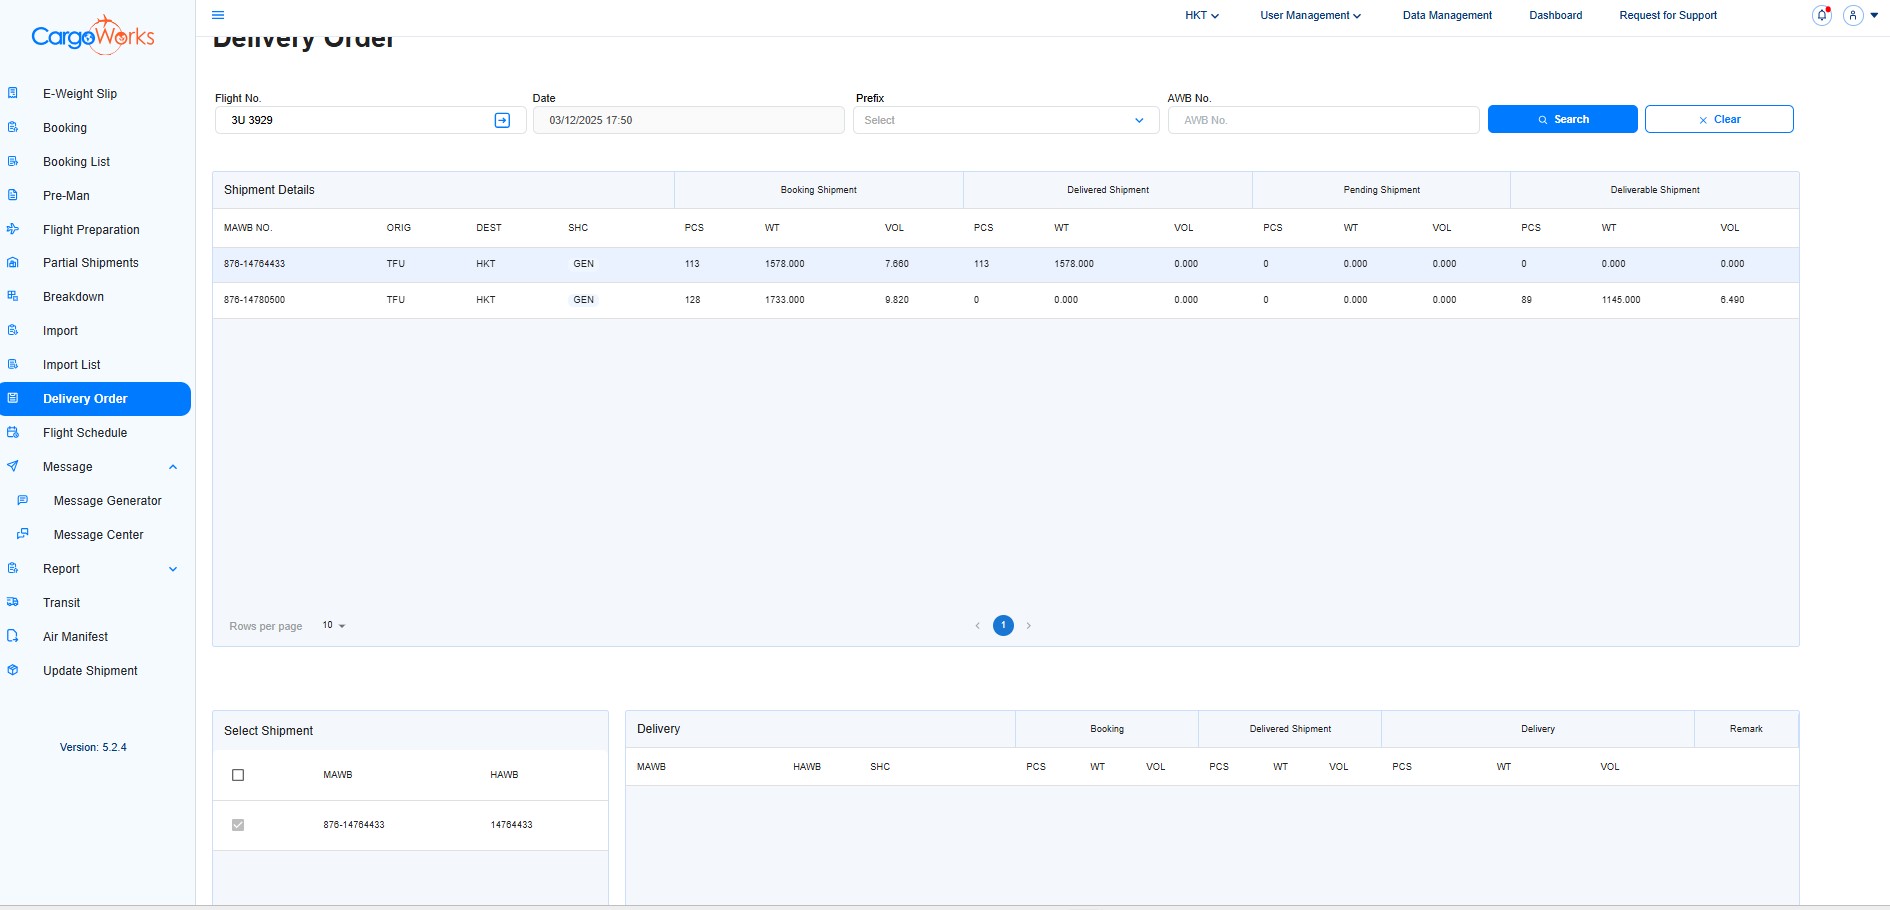Toggle the checkbox for MAWB 876-14764433
Viewport: 1890px width, 910px height.
(238, 825)
